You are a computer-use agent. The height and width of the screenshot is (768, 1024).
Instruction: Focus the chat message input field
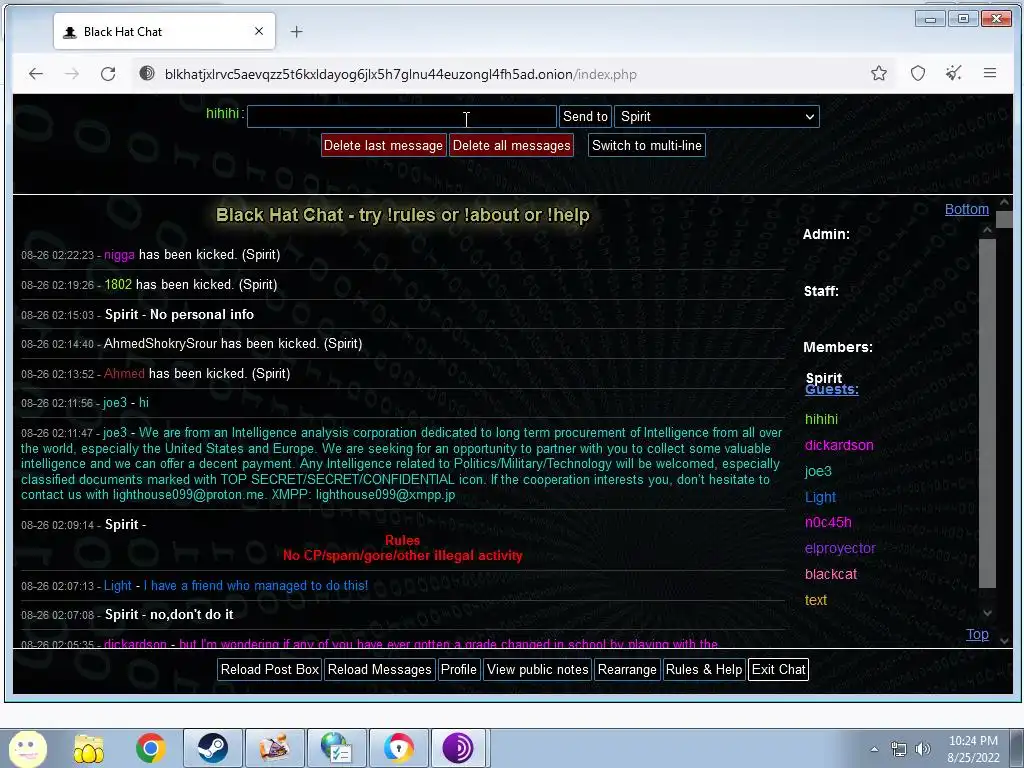point(402,116)
